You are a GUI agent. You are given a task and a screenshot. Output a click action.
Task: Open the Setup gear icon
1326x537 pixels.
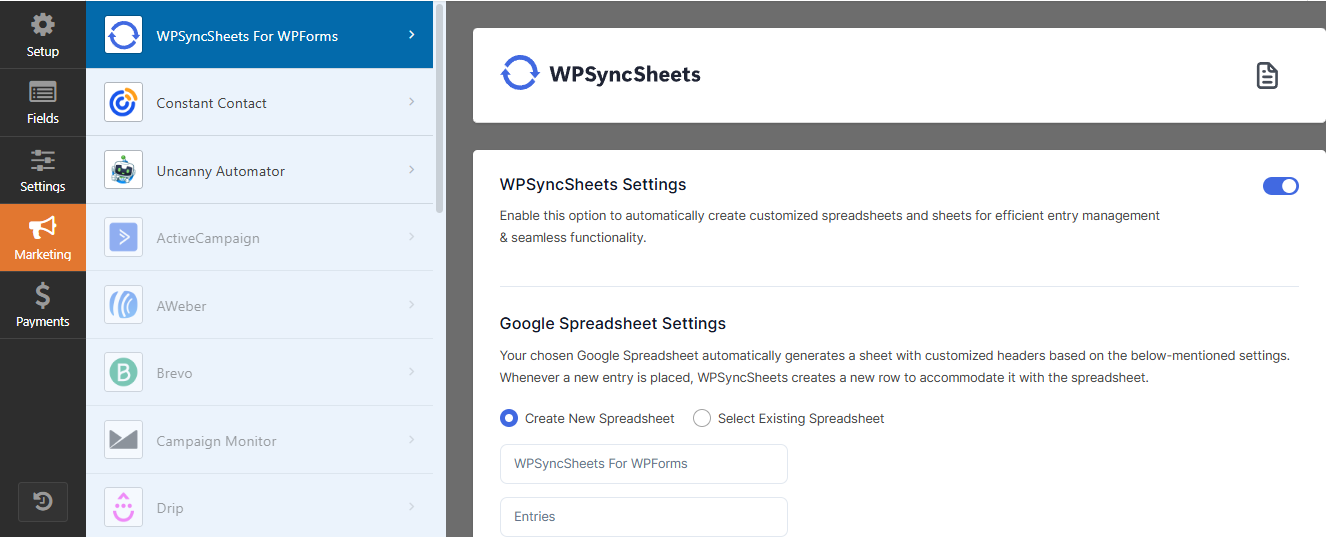[x=42, y=24]
